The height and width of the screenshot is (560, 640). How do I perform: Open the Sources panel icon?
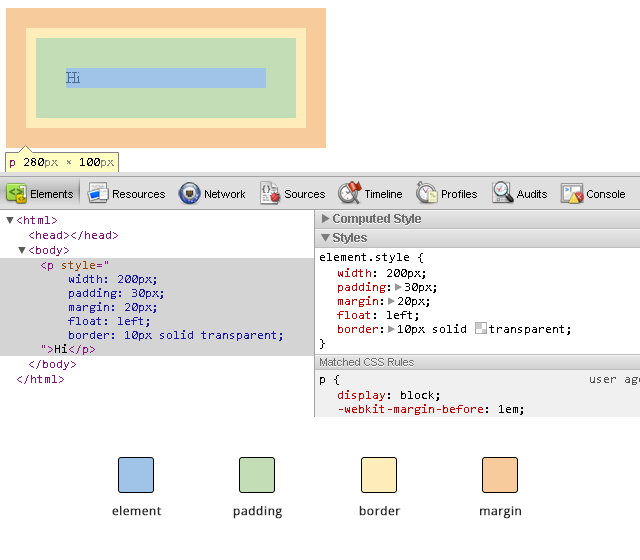coord(269,193)
